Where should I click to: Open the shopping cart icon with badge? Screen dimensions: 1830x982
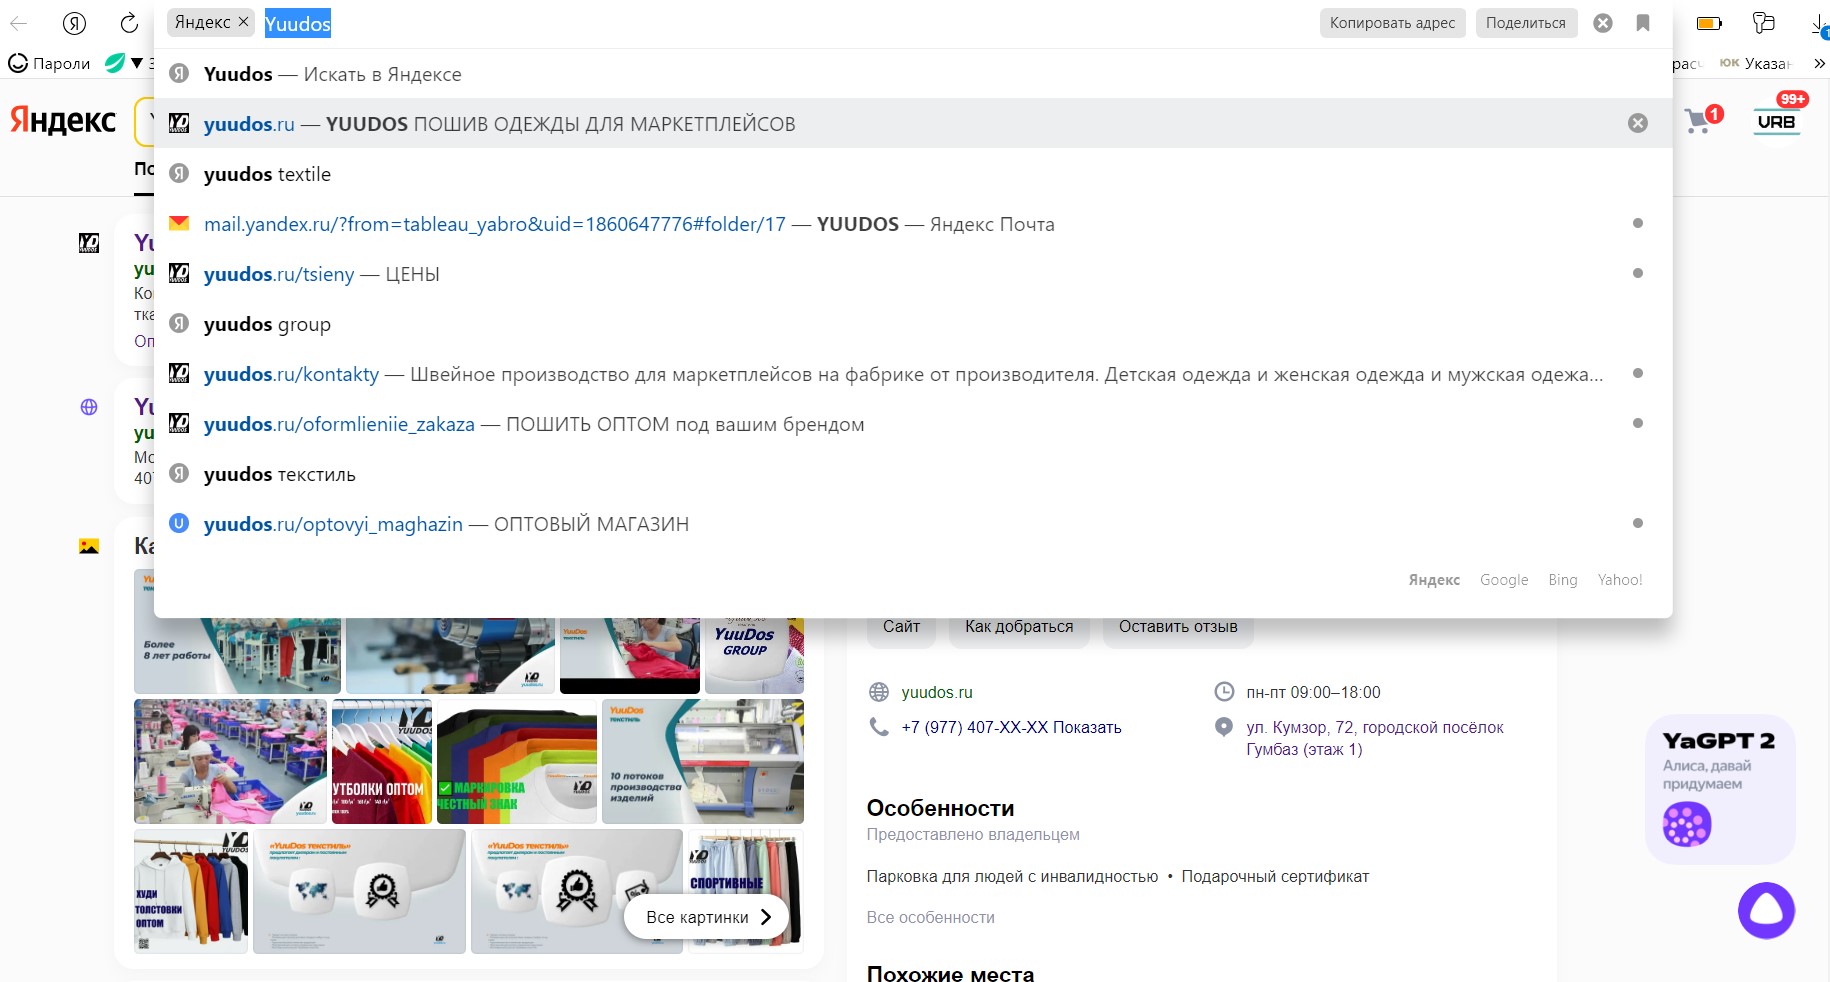[1702, 120]
